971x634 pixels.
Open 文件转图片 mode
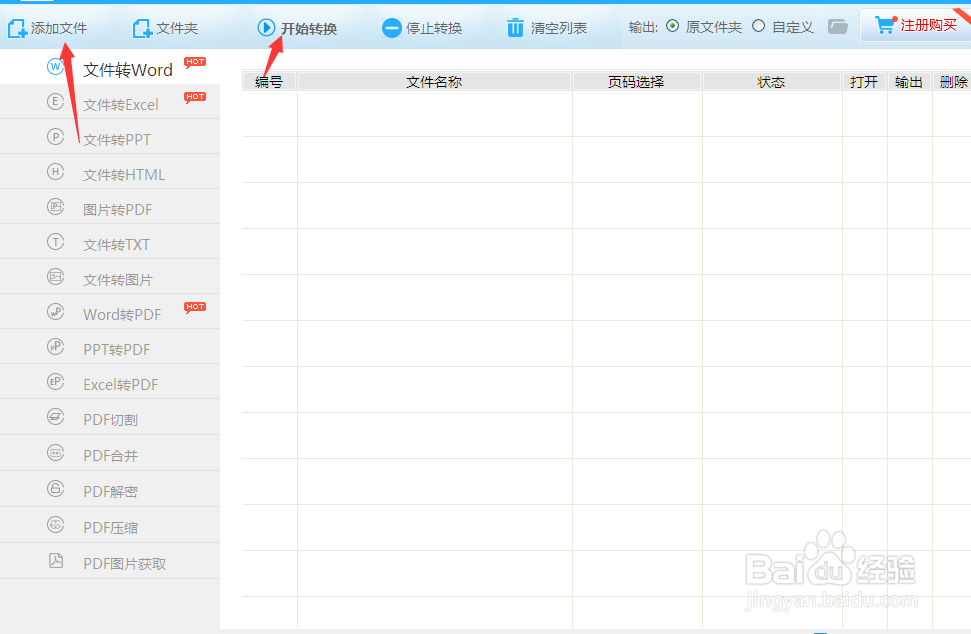point(110,277)
